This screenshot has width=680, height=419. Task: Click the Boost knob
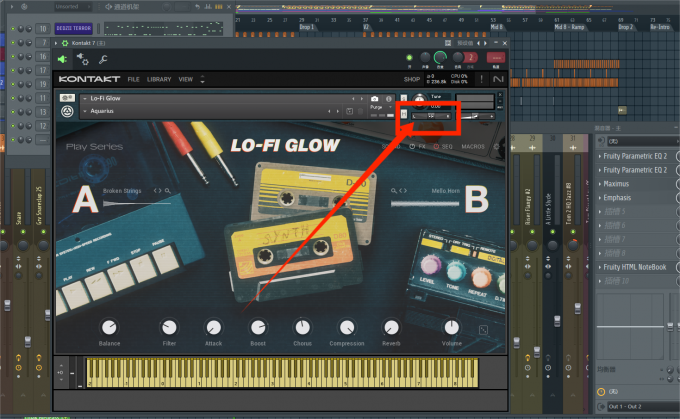tap(258, 327)
